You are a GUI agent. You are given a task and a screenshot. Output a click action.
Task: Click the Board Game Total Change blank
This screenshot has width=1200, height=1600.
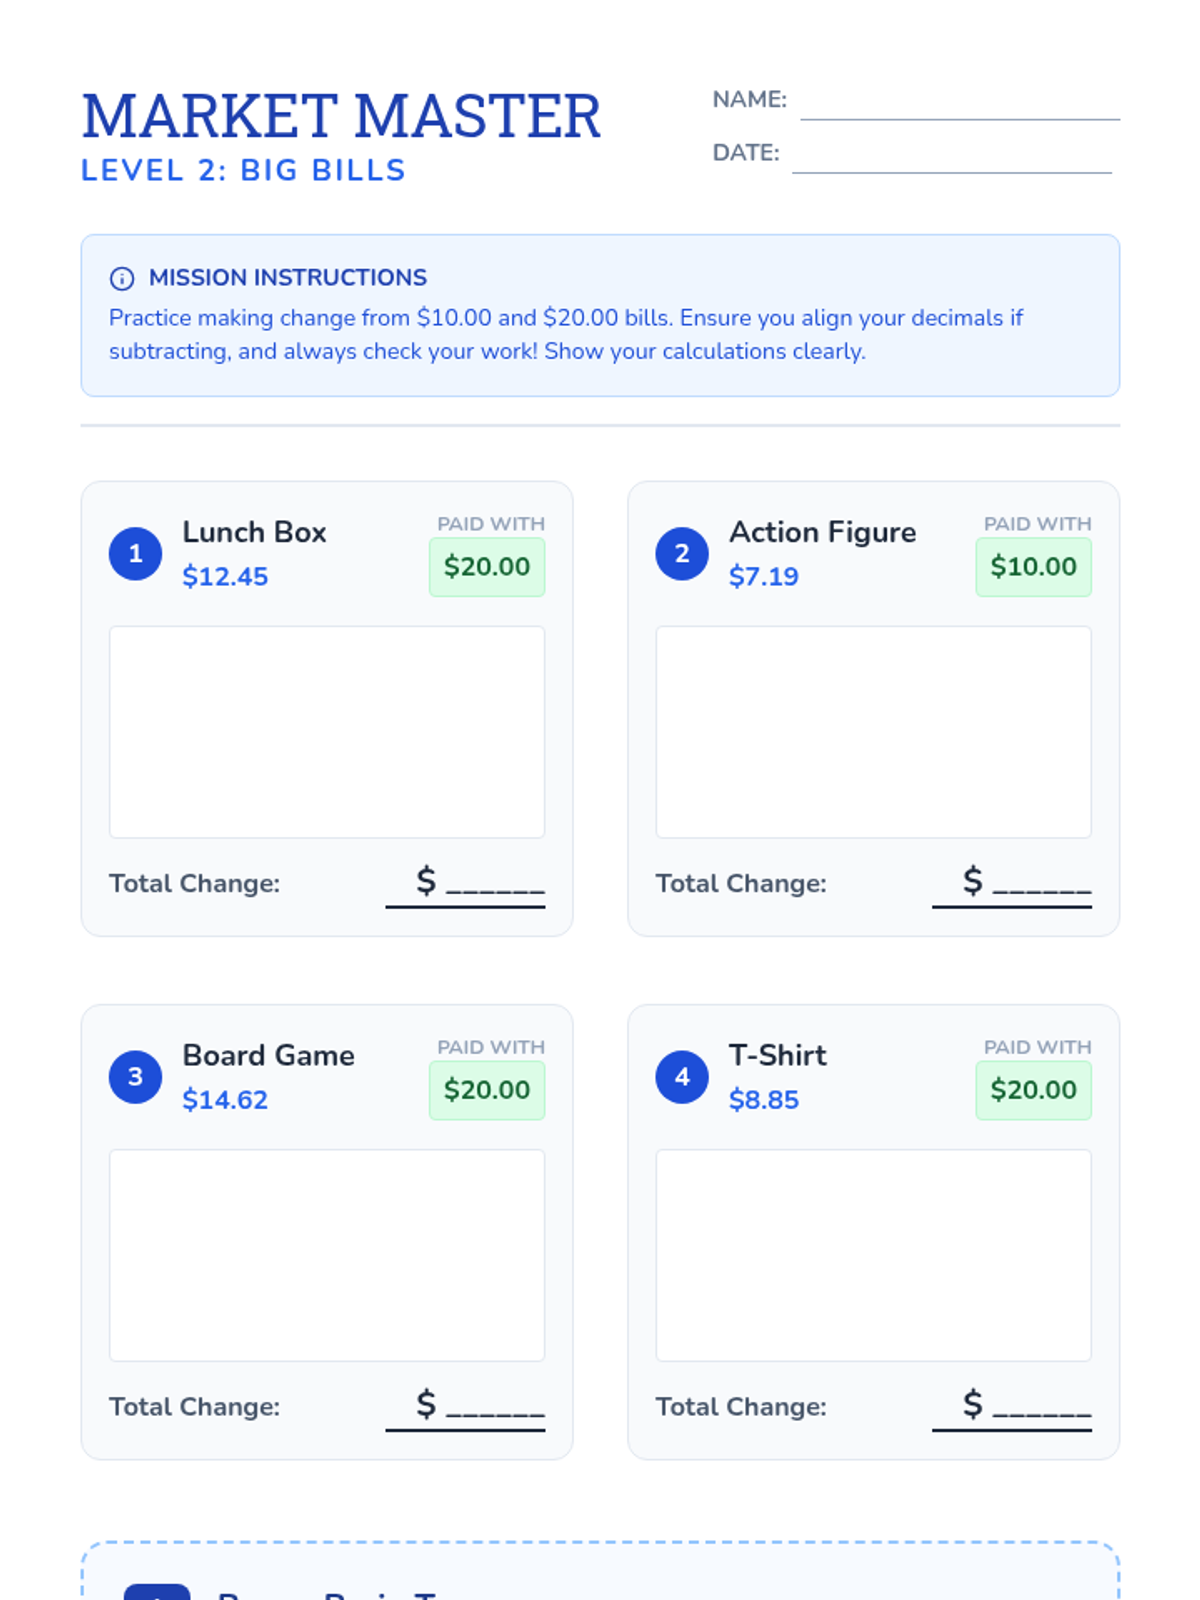(466, 1407)
